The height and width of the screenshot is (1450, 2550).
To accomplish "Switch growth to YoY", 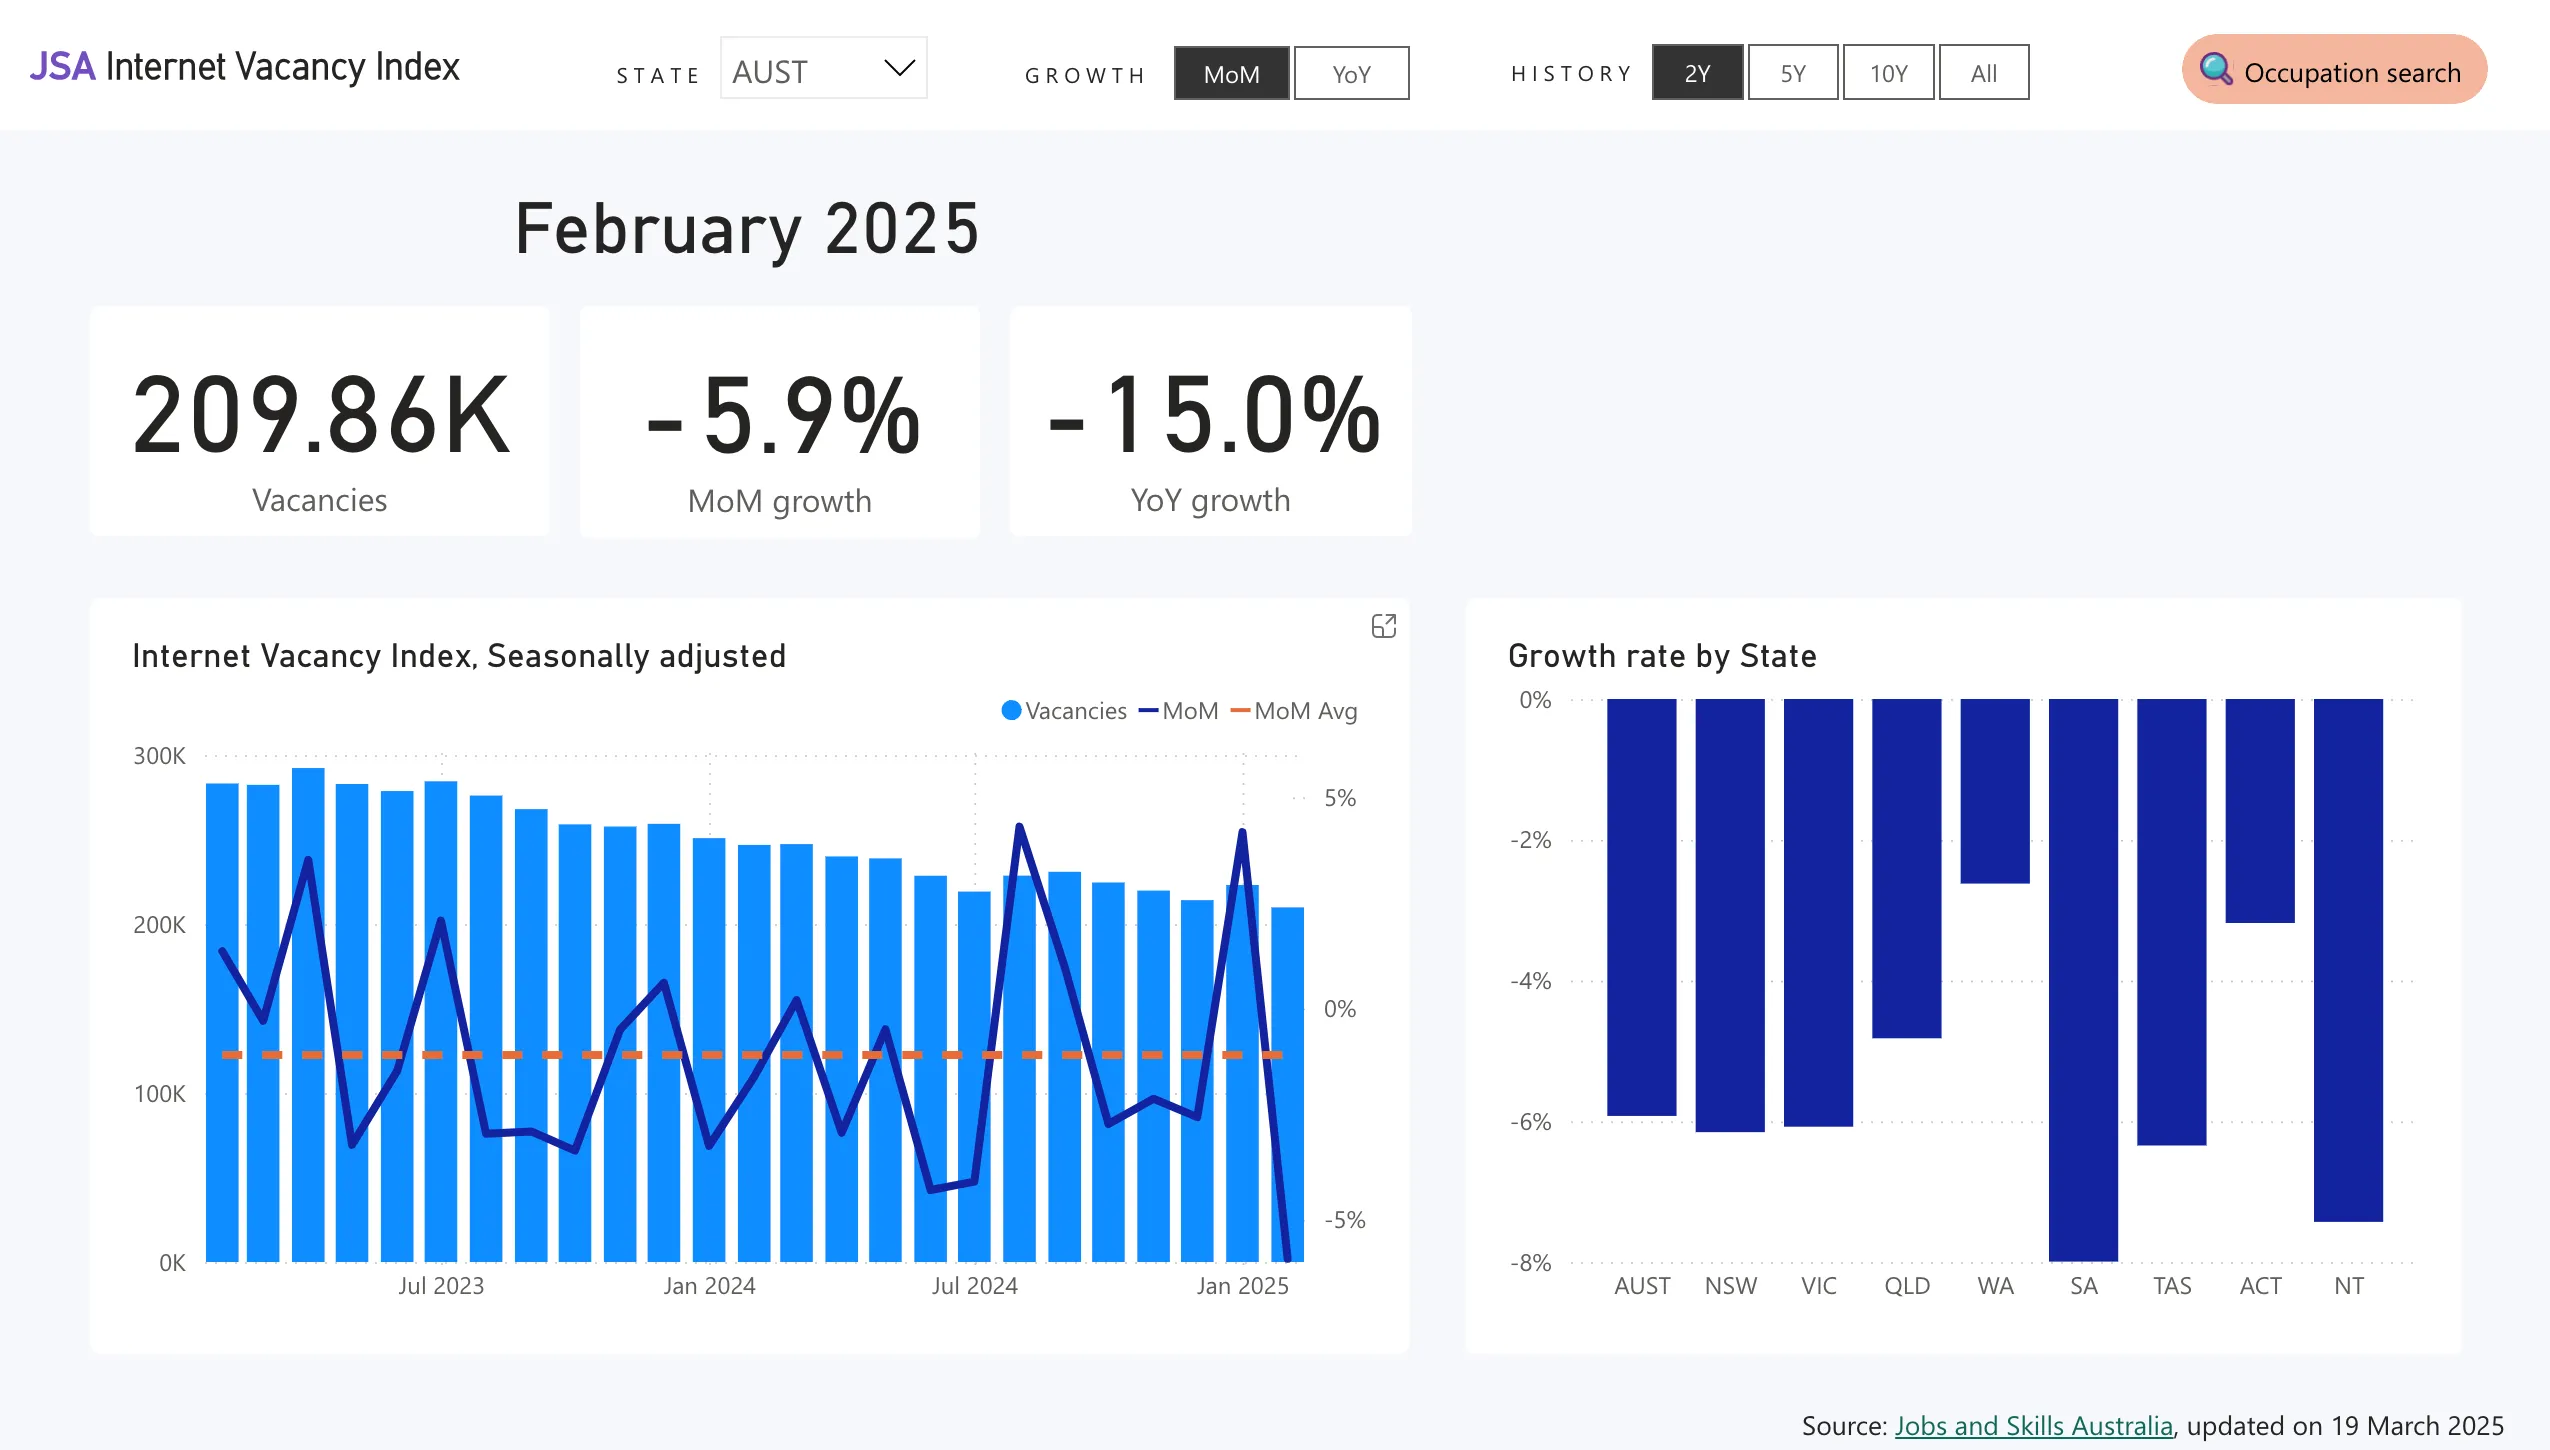I will 1351,73.
